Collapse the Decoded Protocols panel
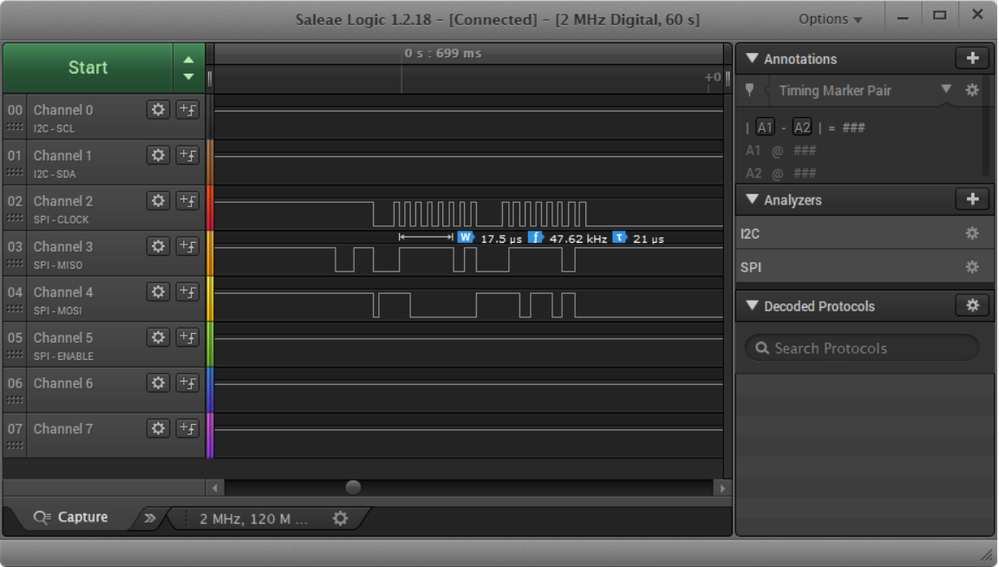This screenshot has width=999, height=567. tap(752, 306)
